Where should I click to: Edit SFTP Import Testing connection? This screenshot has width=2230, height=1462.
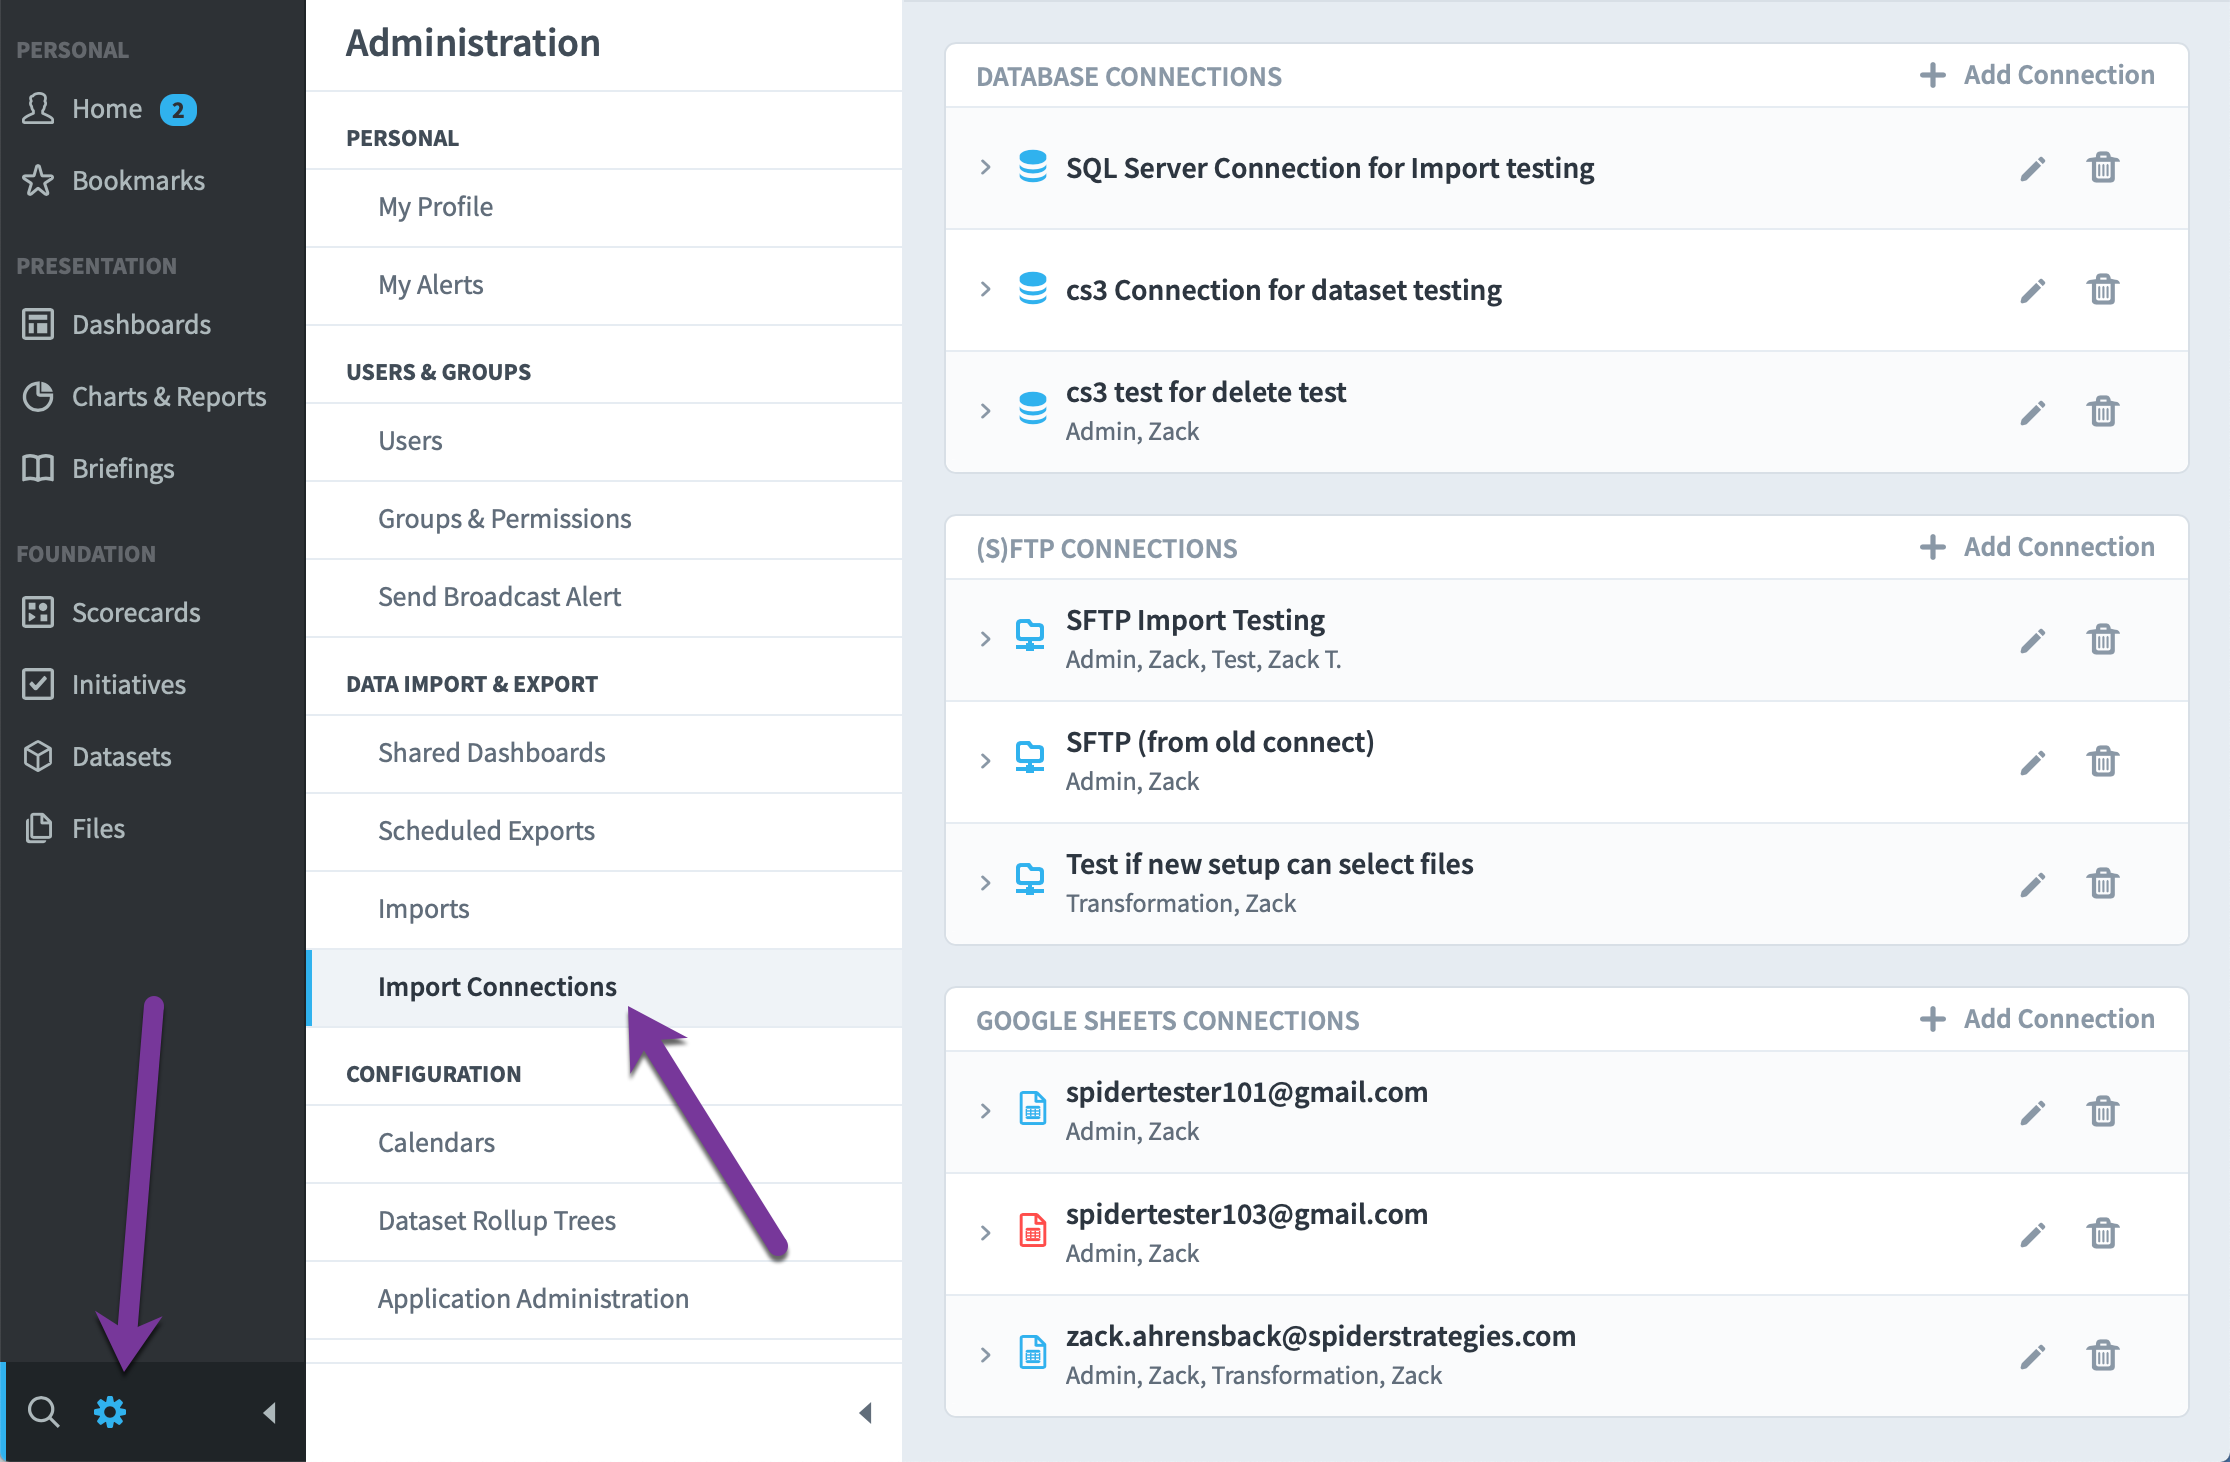click(x=2032, y=640)
